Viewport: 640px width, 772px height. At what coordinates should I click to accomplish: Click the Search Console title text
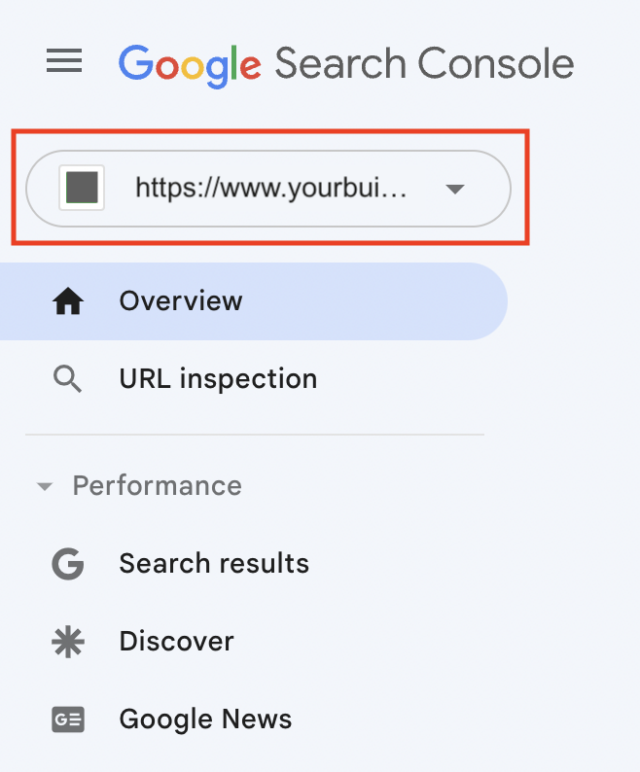click(x=424, y=65)
